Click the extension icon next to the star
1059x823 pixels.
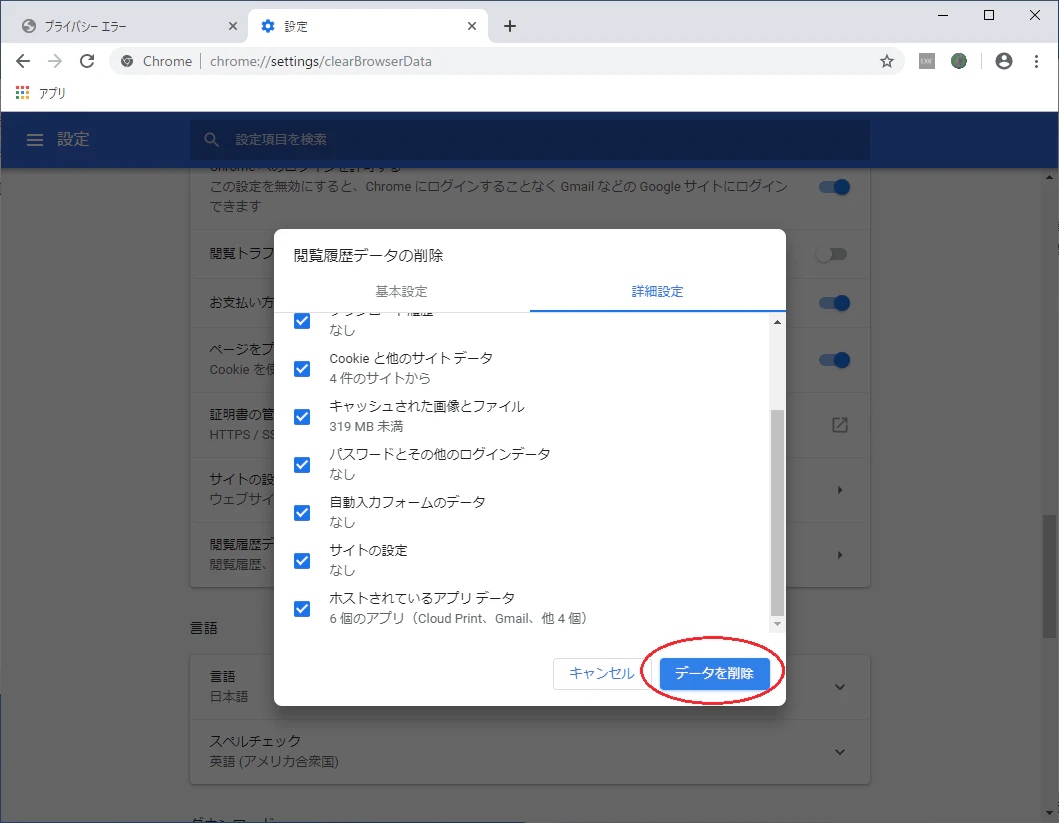click(x=926, y=61)
